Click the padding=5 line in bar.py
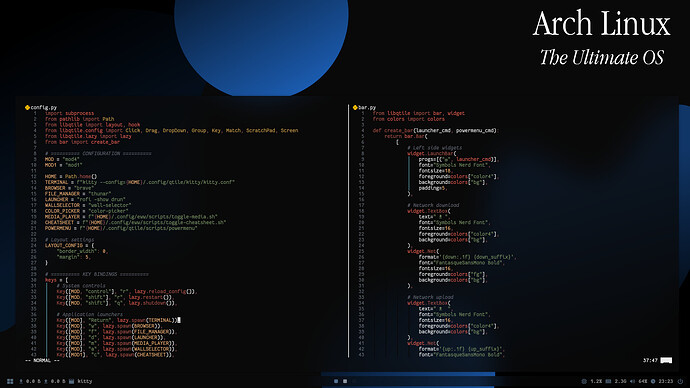Image resolution: width=690 pixels, height=388 pixels. (x=433, y=188)
